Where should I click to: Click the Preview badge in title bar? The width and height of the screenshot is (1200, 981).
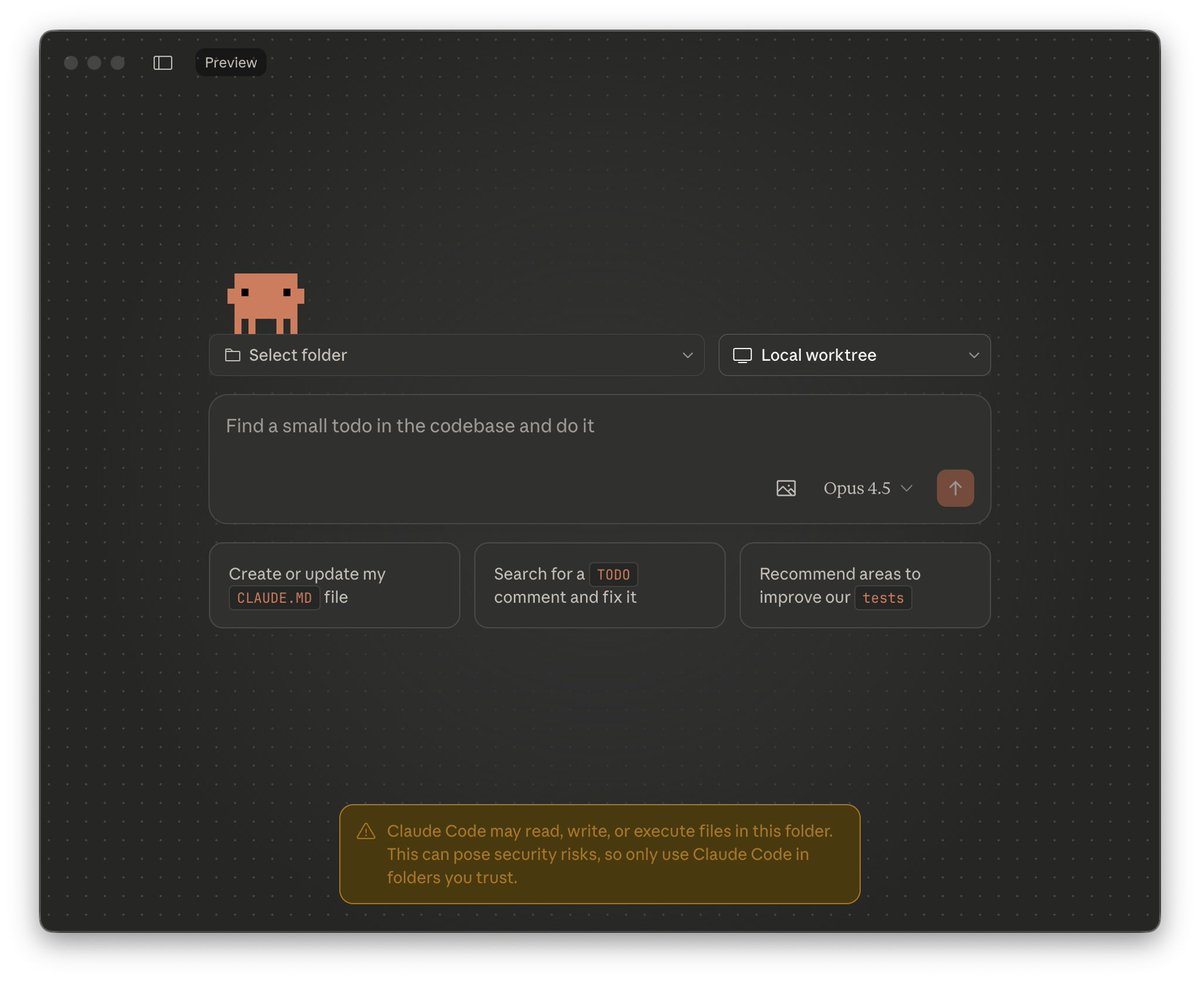click(x=231, y=63)
